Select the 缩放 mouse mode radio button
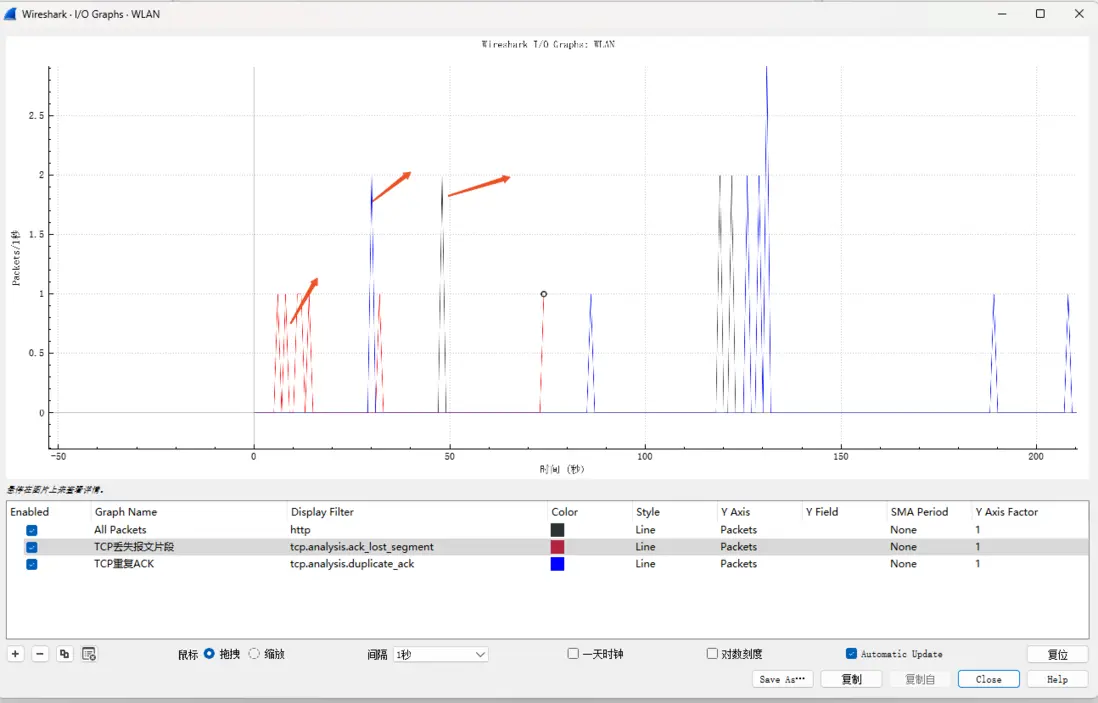Screen dimensions: 1098x703 254,654
